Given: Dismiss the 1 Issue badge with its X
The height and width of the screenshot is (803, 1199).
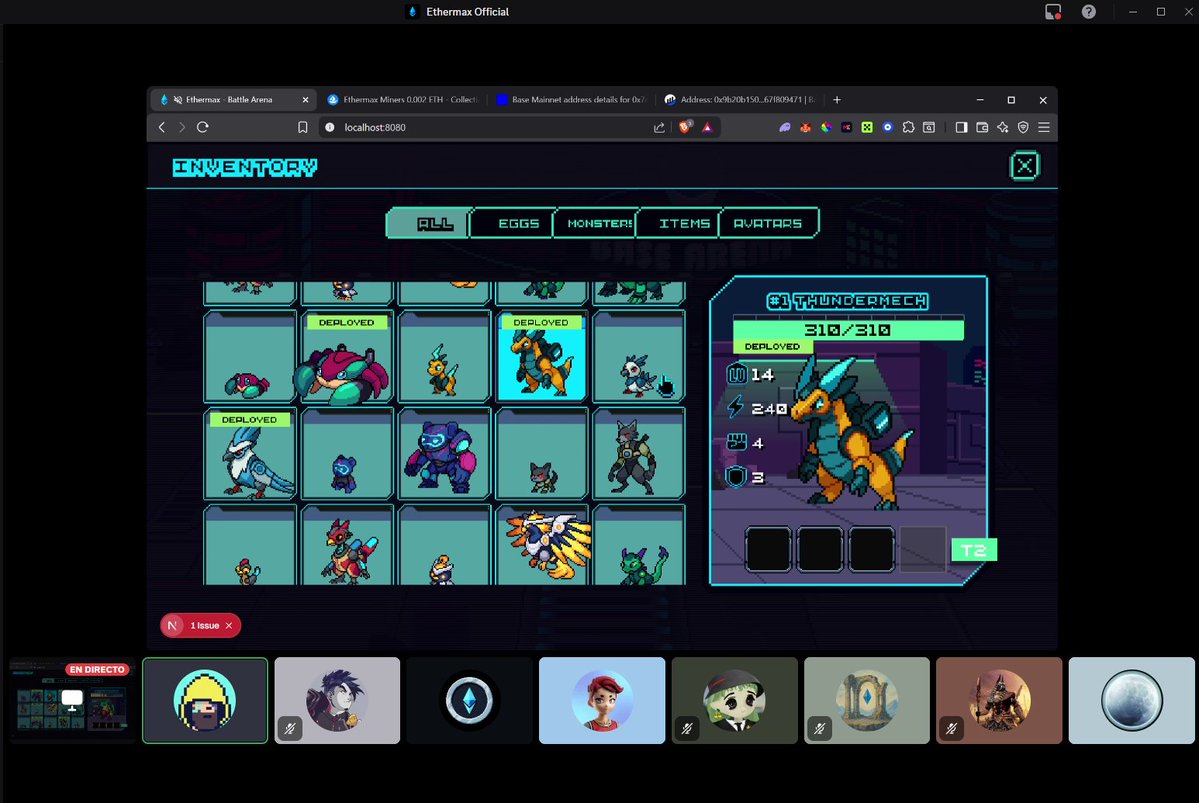Looking at the screenshot, I should coord(229,626).
